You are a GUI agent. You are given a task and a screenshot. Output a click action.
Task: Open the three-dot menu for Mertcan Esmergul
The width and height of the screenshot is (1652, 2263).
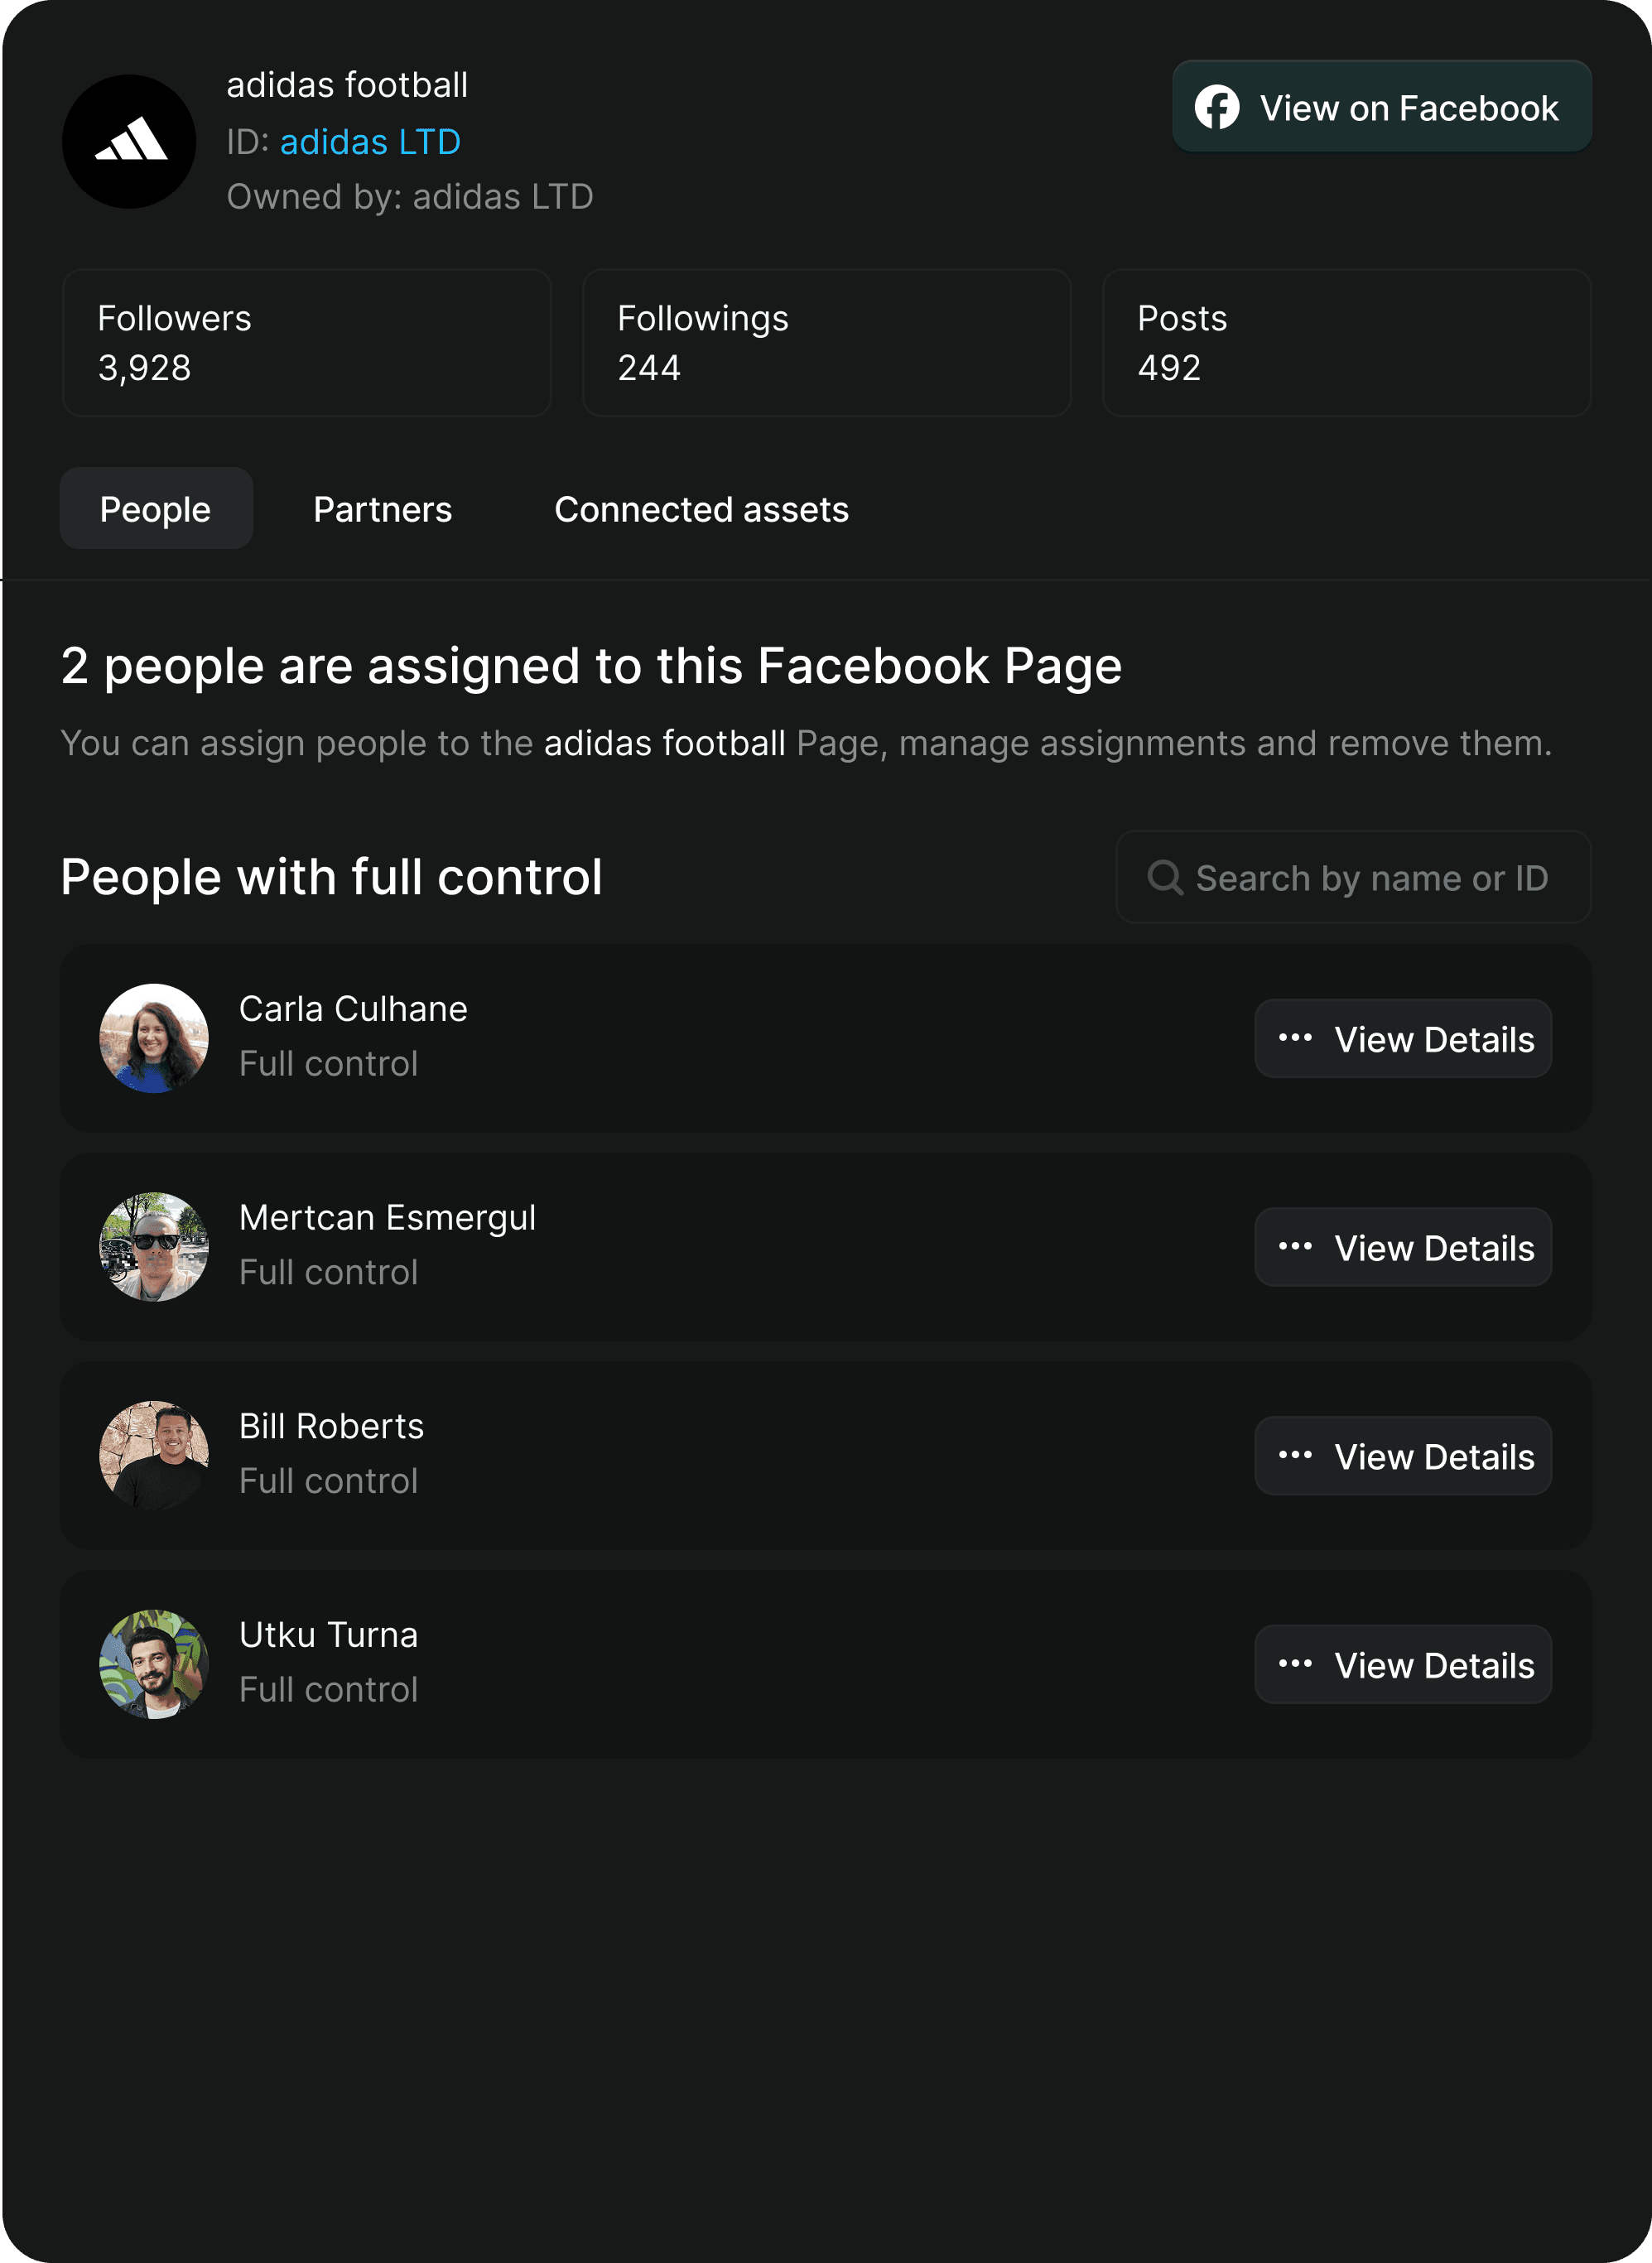click(x=1295, y=1246)
